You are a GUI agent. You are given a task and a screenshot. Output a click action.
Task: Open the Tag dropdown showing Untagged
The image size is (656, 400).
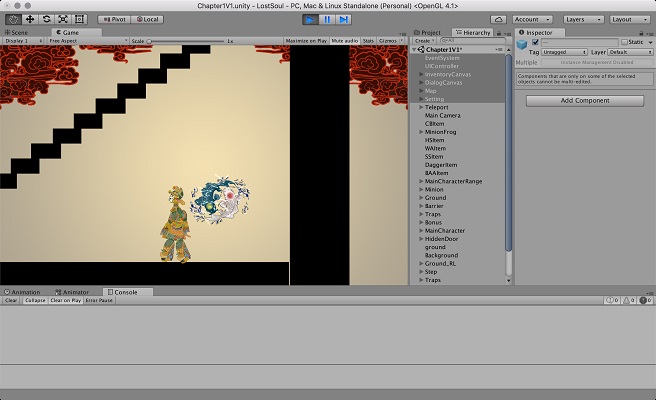point(563,52)
